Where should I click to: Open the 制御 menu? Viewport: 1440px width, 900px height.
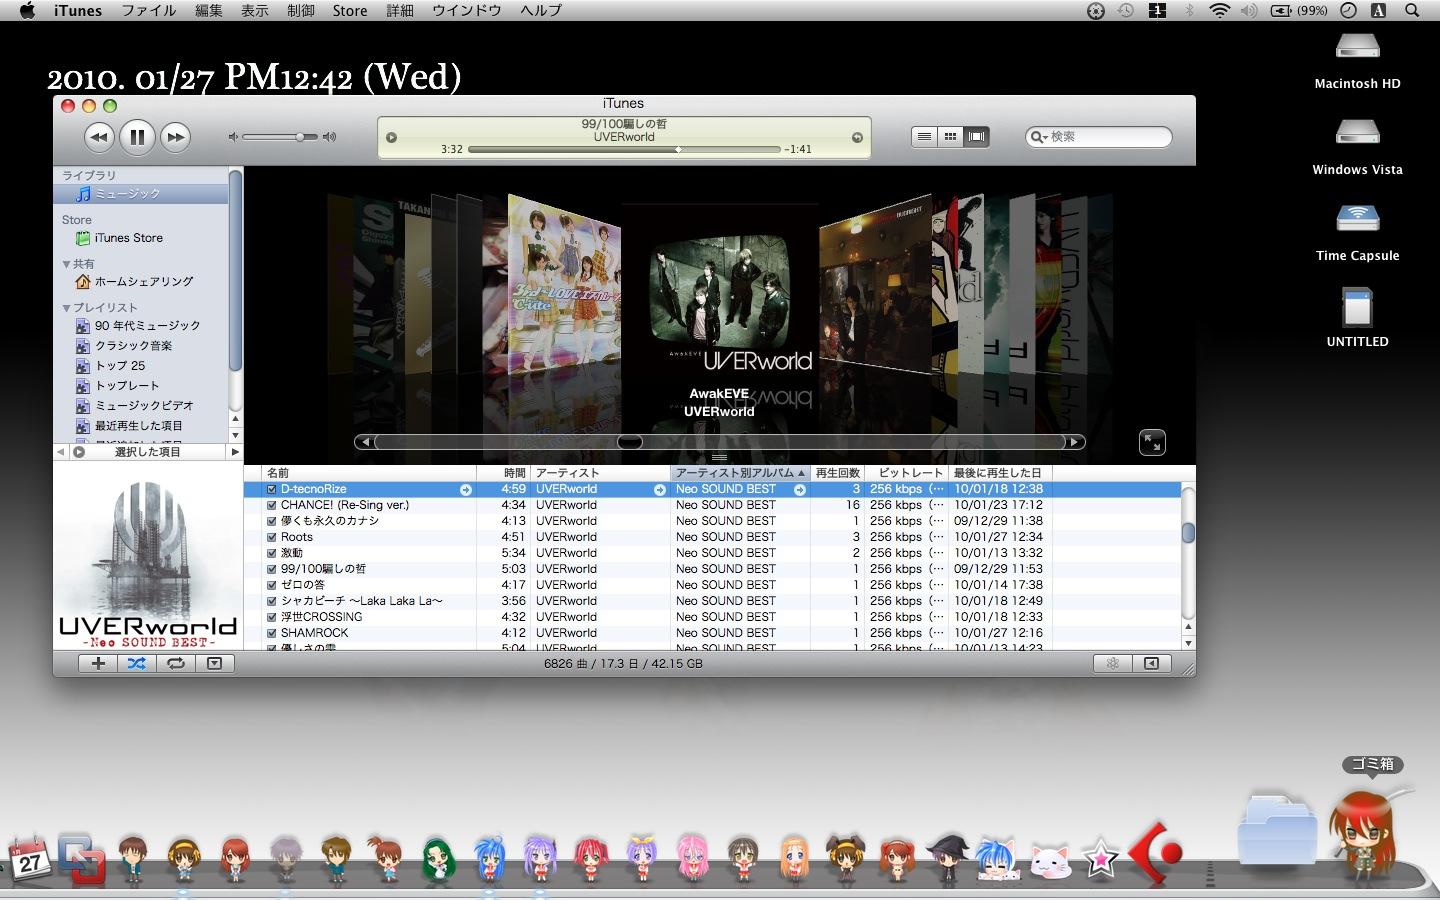click(301, 11)
